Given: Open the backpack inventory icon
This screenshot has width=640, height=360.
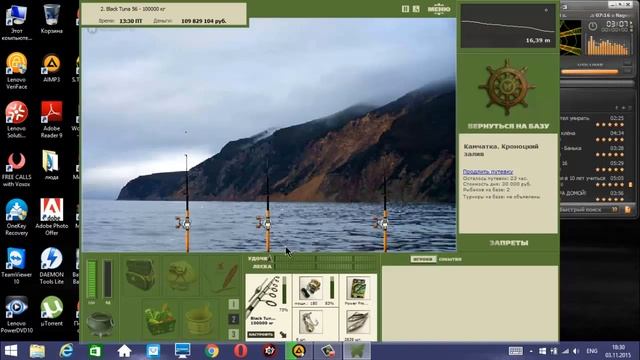Looking at the screenshot, I should (x=140, y=275).
